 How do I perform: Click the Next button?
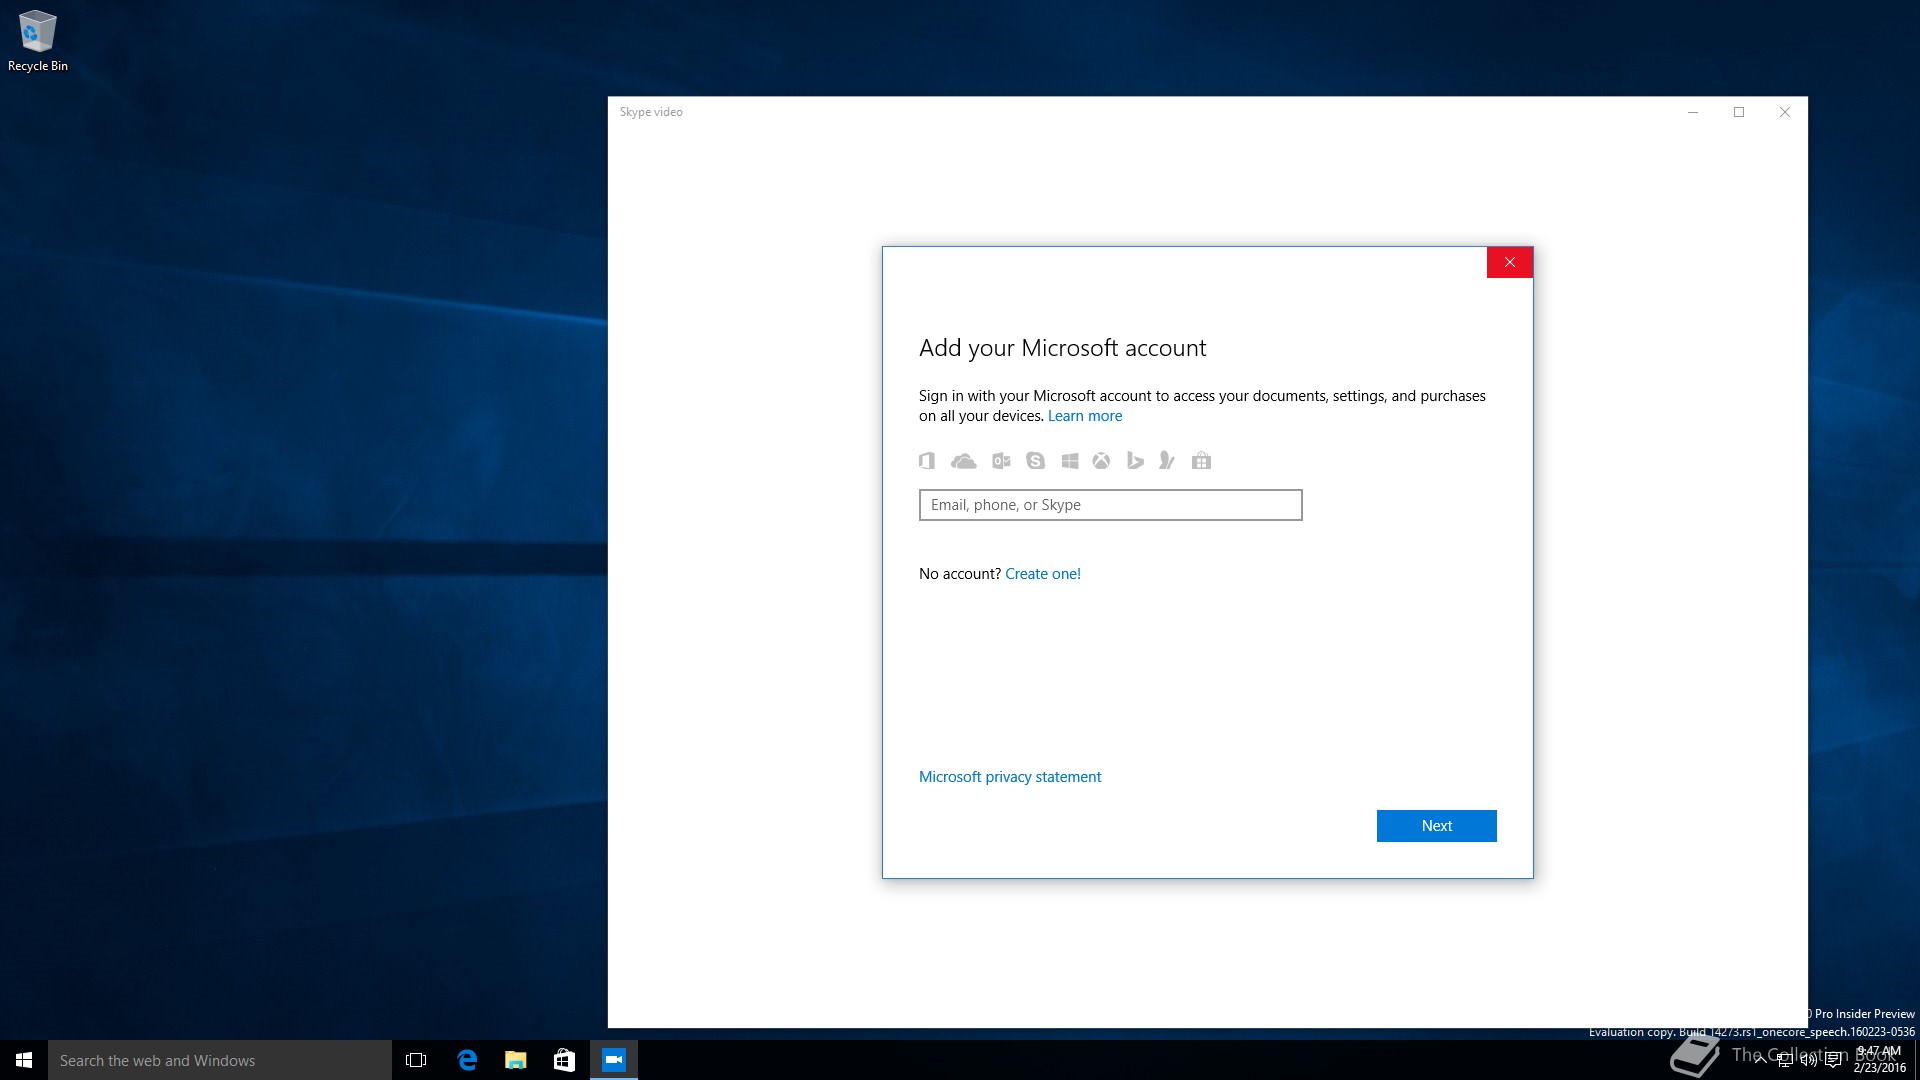1436,826
